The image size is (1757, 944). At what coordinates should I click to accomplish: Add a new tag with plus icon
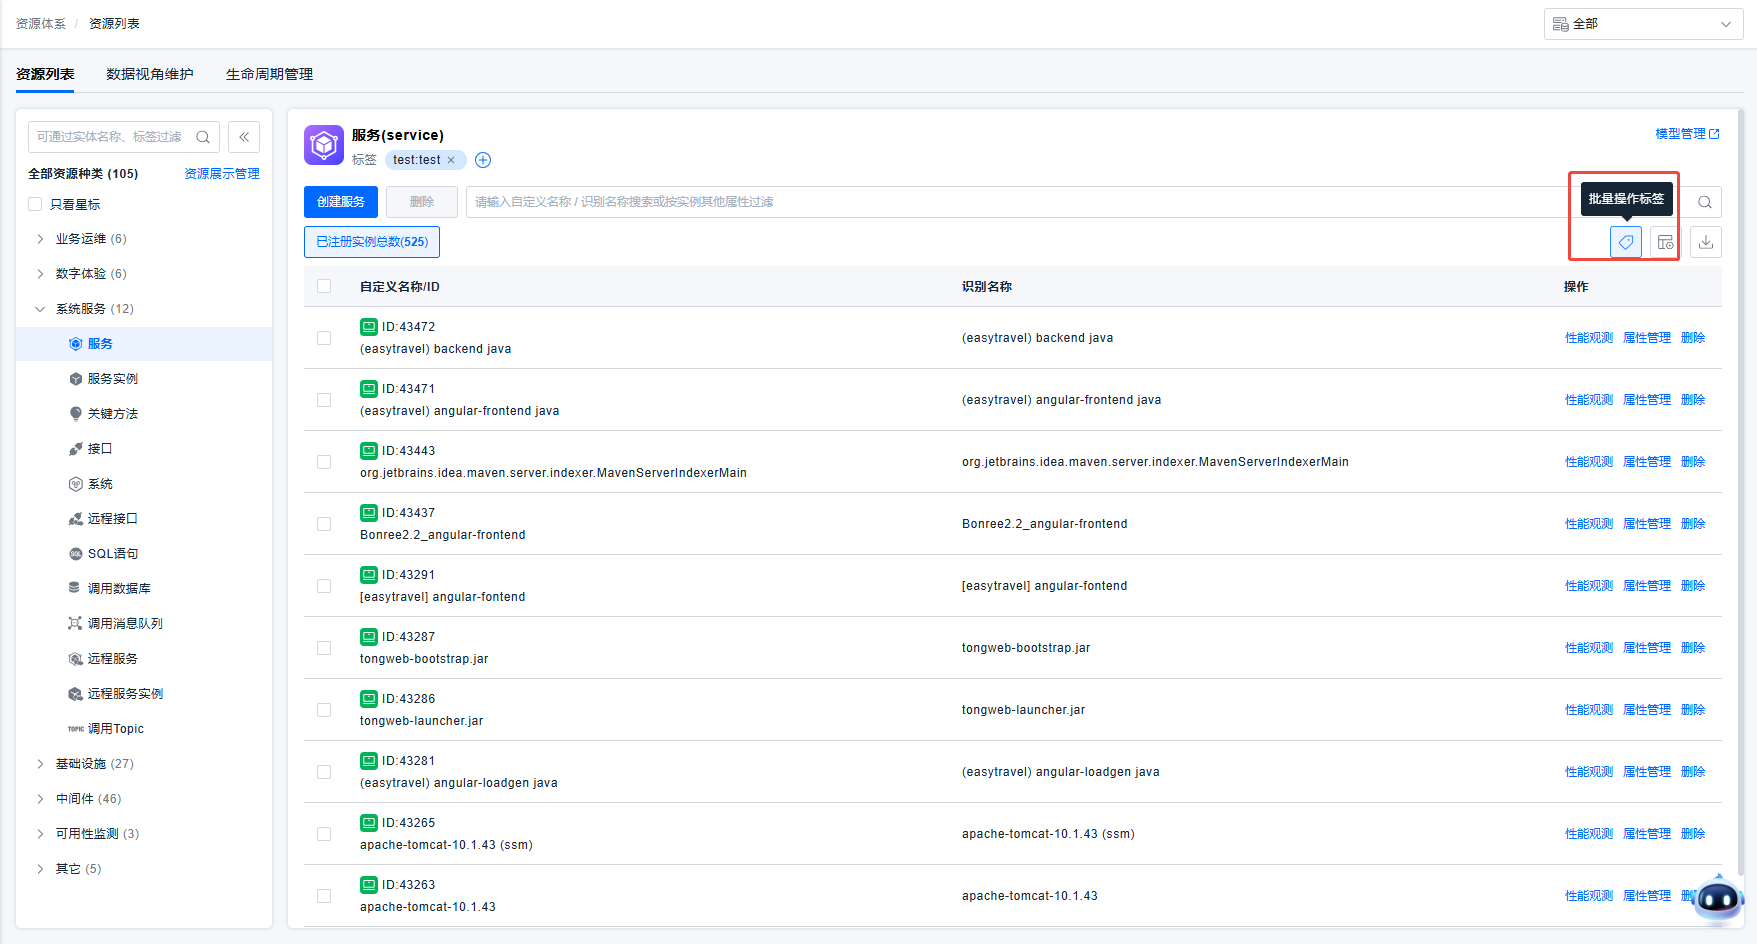pos(483,160)
